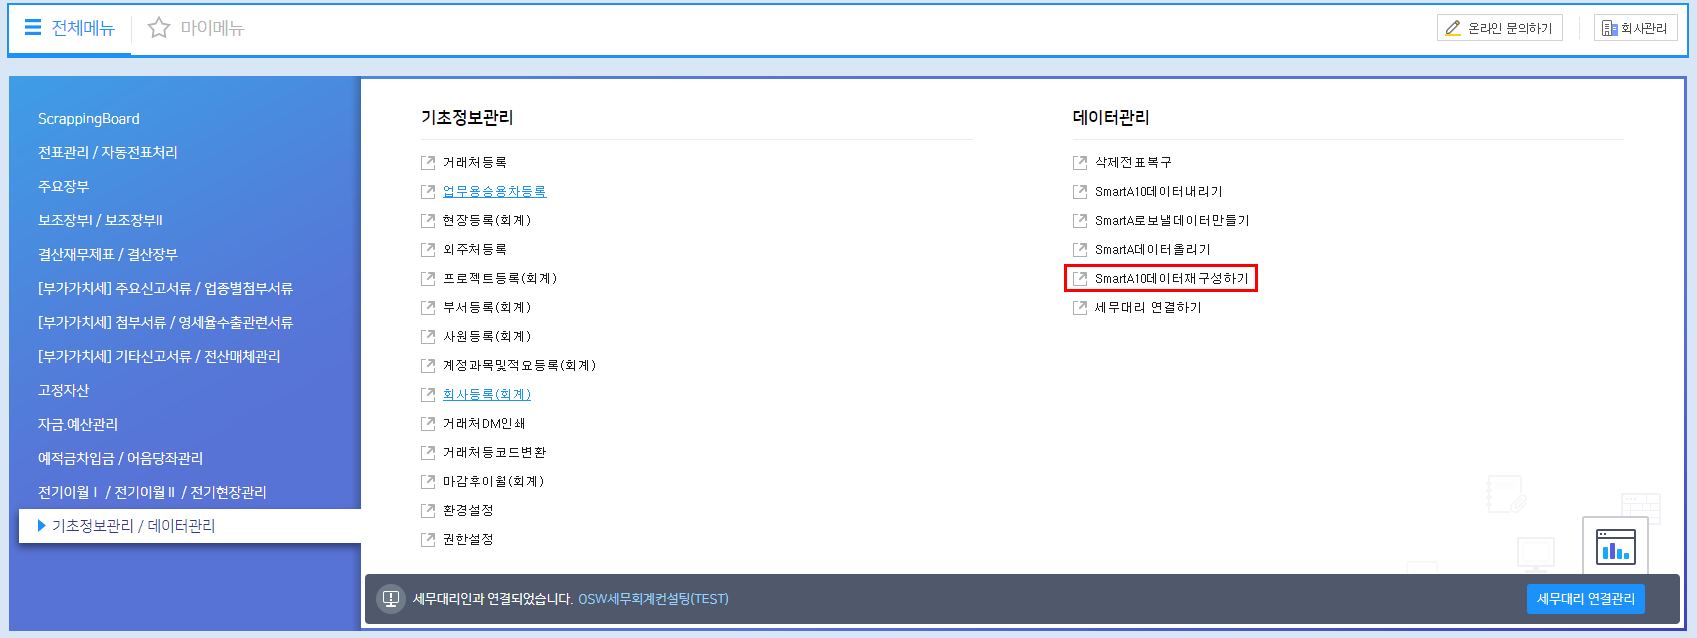This screenshot has height=638, width=1697.
Task: Open the 회사등록(회계) link
Action: pyautogui.click(x=486, y=394)
